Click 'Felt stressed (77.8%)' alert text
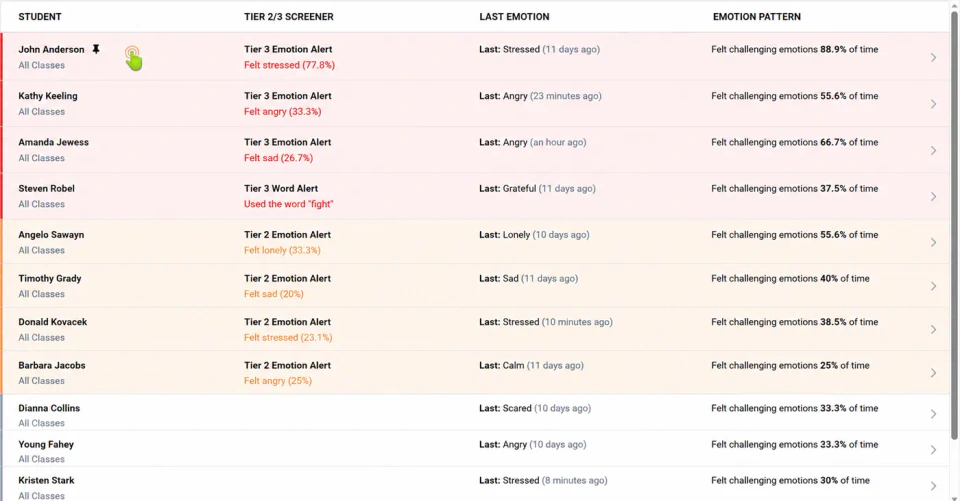The image size is (960, 501). coord(289,65)
